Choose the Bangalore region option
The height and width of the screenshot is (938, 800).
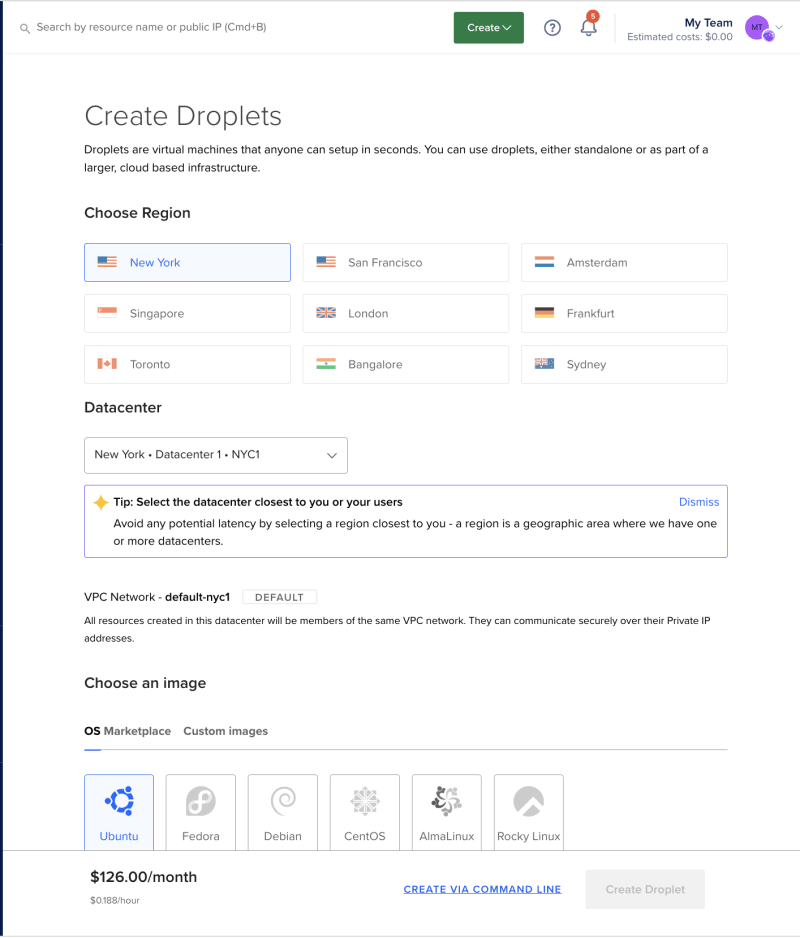point(406,364)
